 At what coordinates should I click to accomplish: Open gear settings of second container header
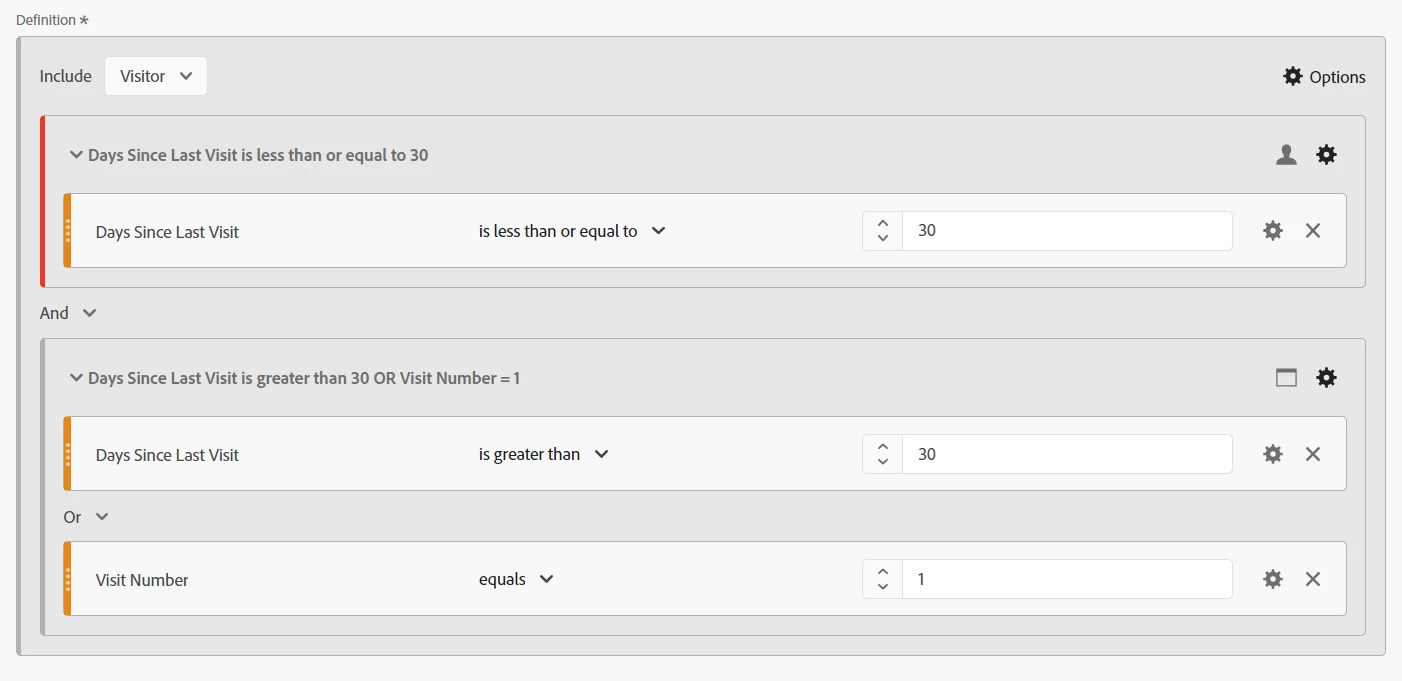[1326, 378]
